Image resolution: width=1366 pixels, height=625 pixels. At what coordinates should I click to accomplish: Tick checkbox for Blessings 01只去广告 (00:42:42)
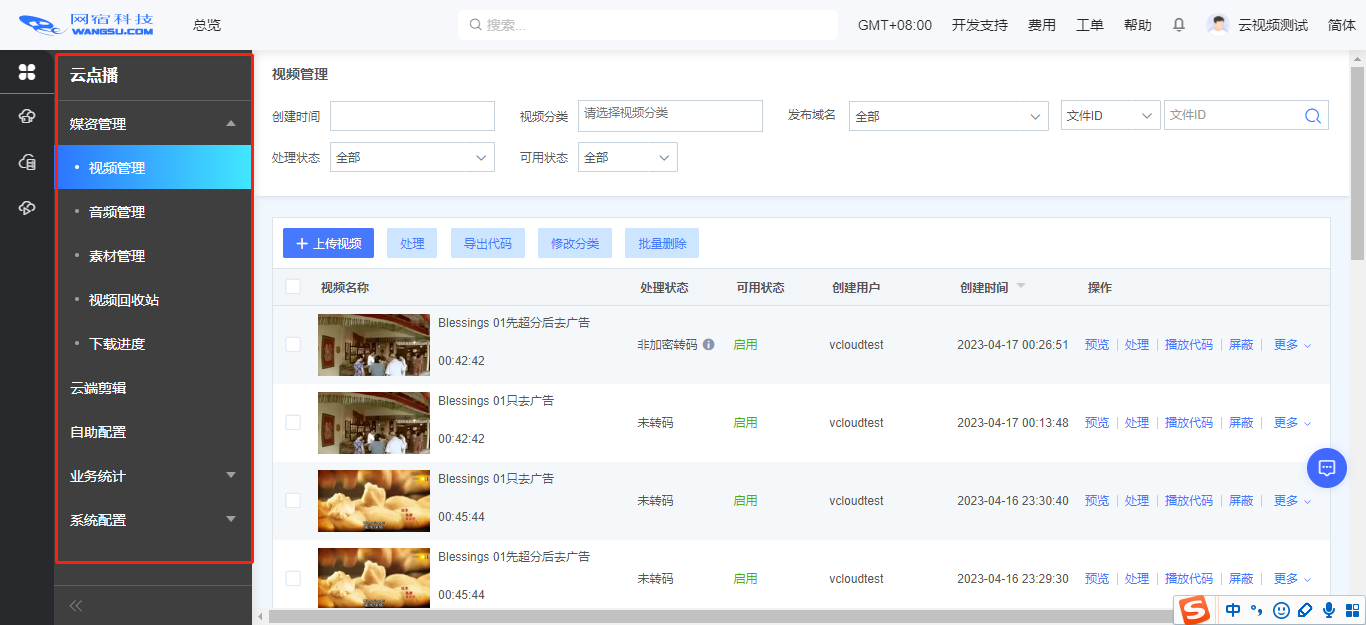point(293,423)
